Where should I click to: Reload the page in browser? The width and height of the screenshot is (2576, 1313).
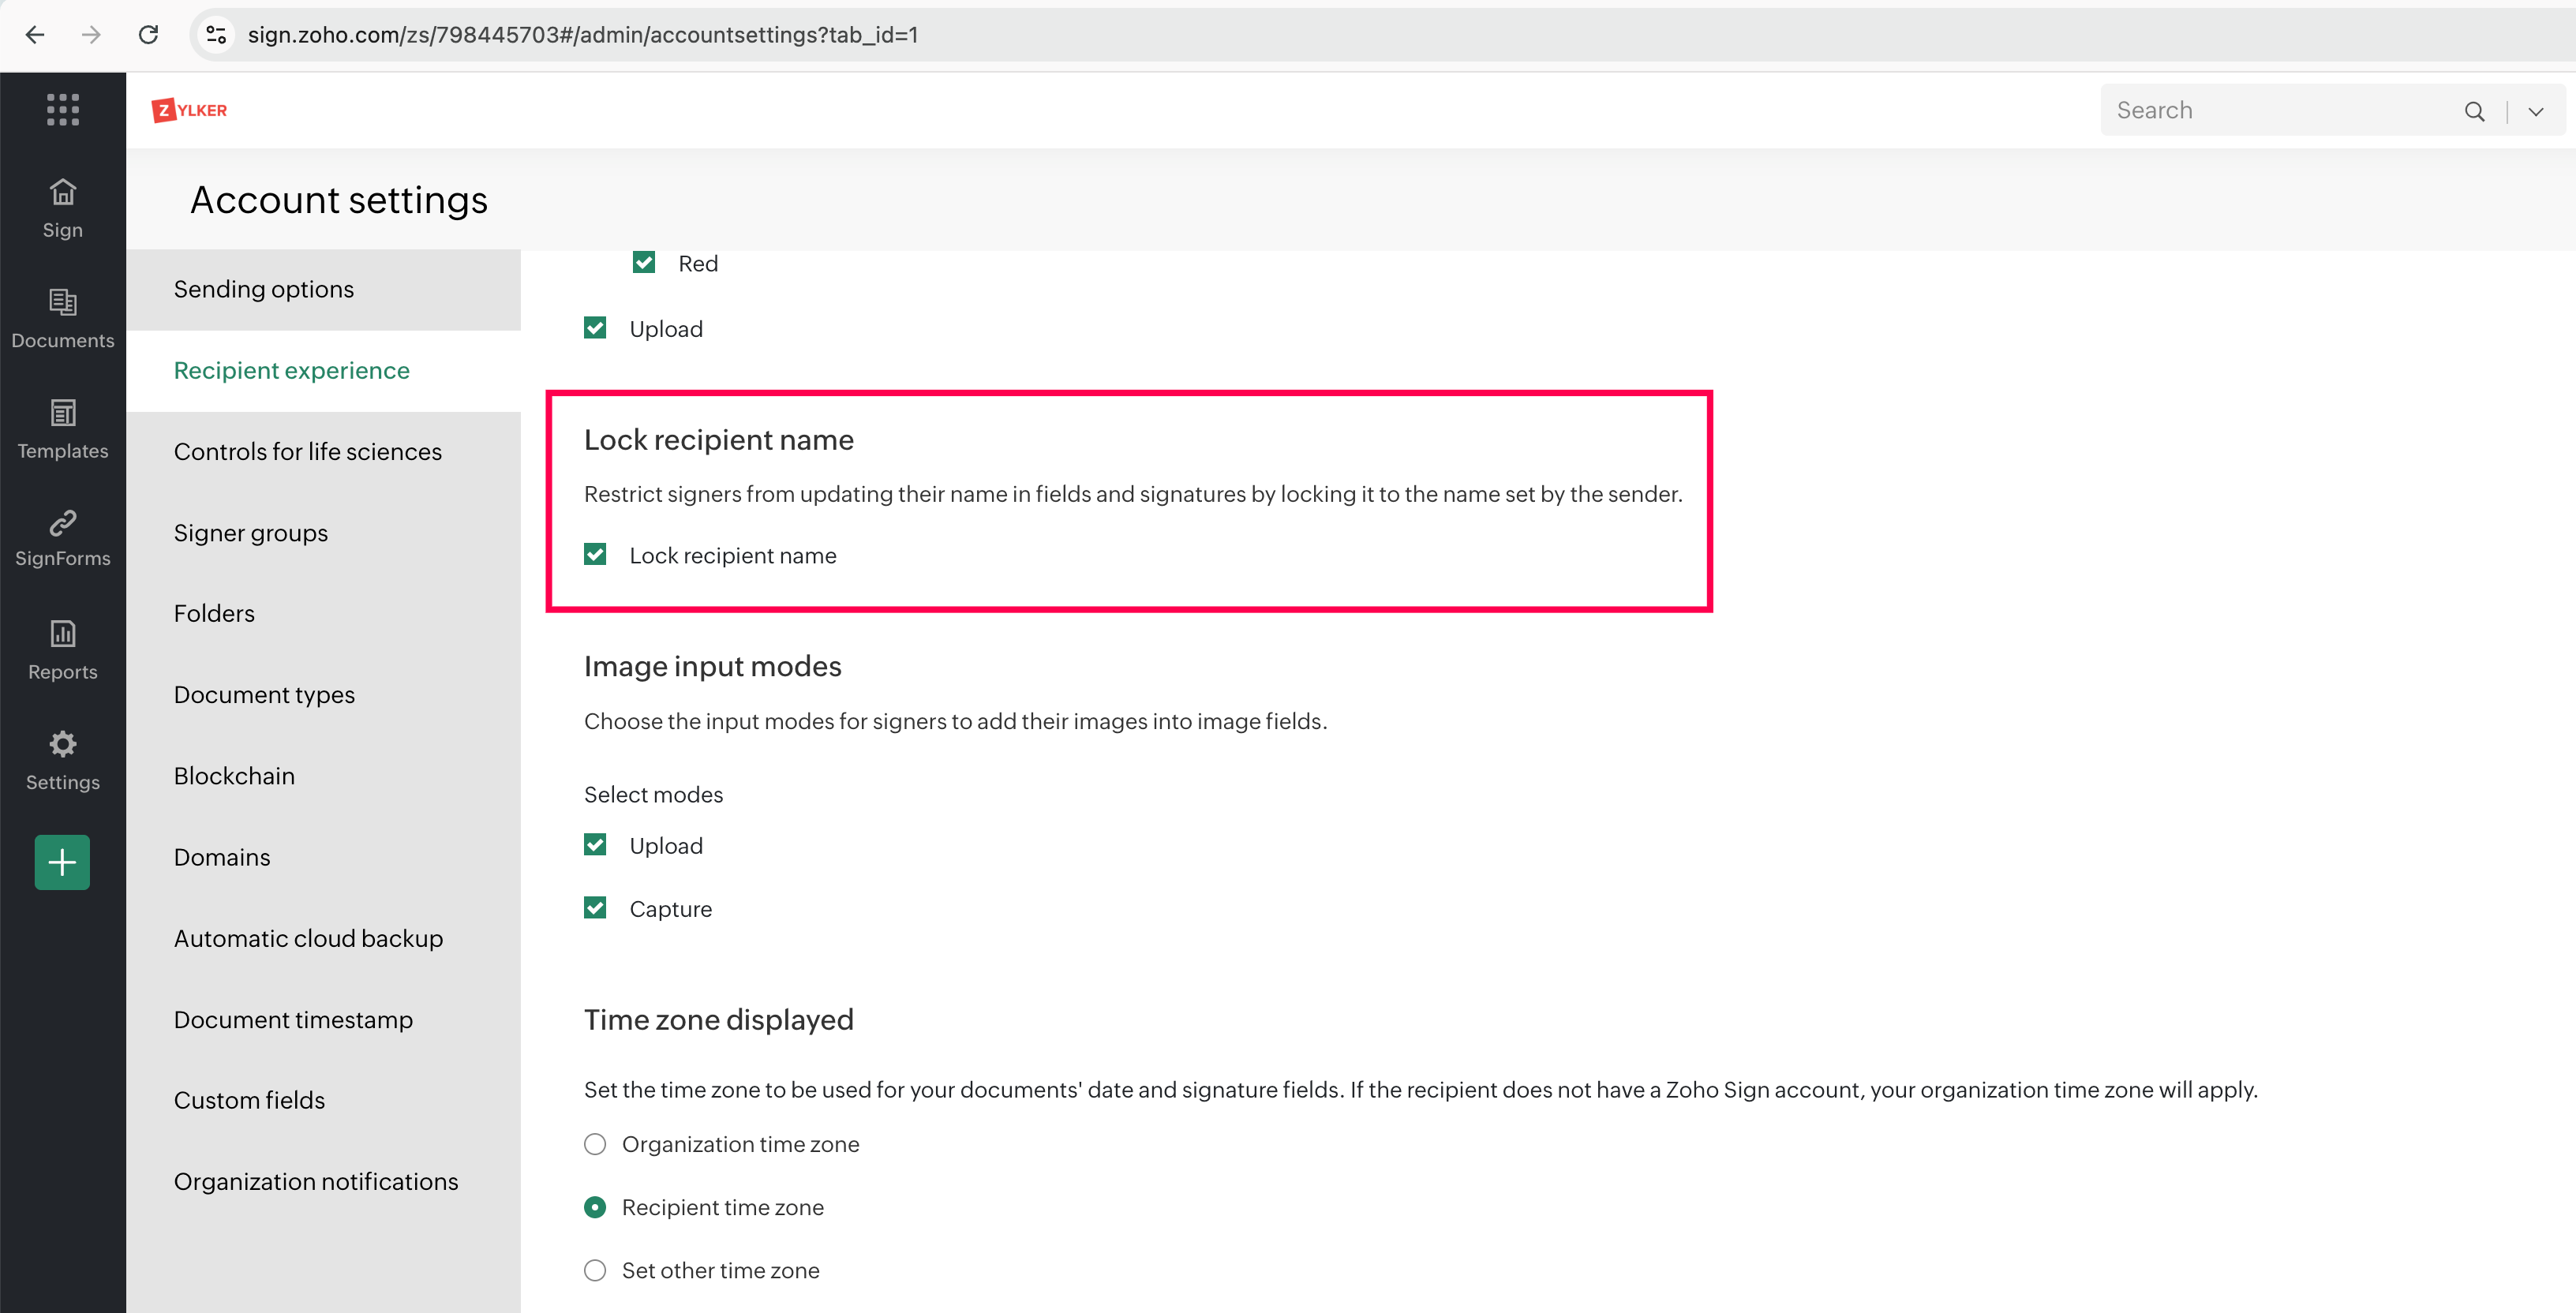click(148, 35)
